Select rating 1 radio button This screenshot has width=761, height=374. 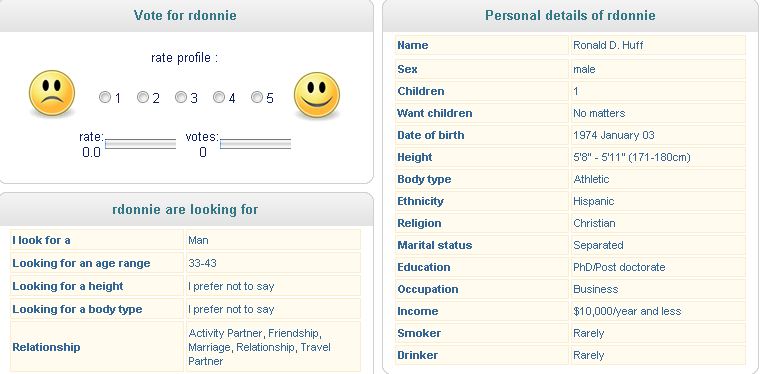pos(104,98)
